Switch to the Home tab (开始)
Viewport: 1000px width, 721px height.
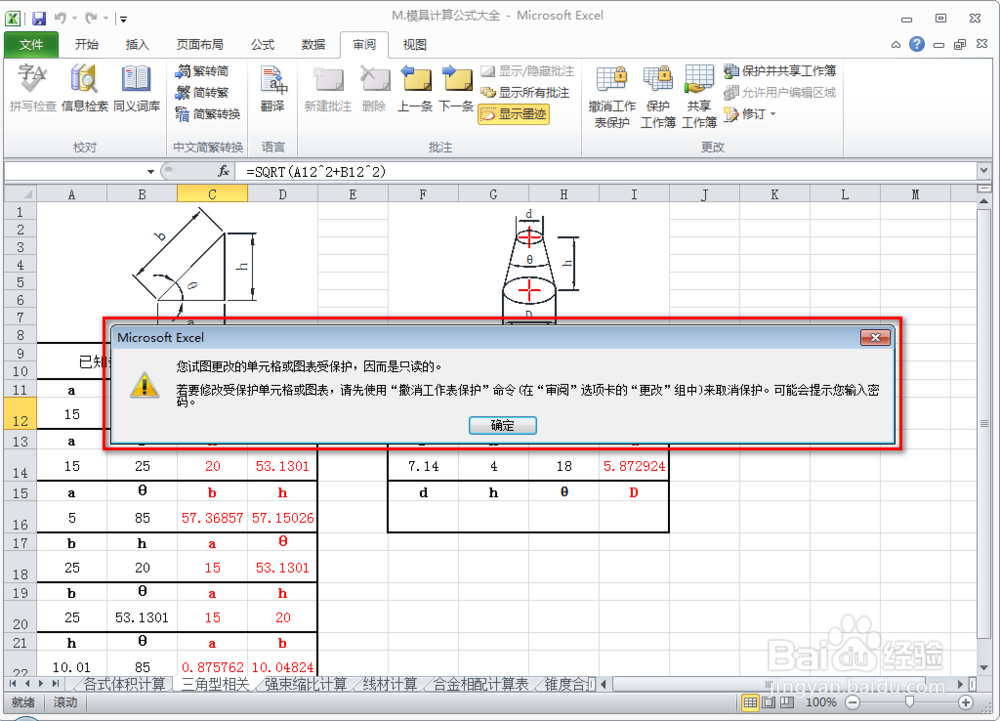pyautogui.click(x=87, y=45)
